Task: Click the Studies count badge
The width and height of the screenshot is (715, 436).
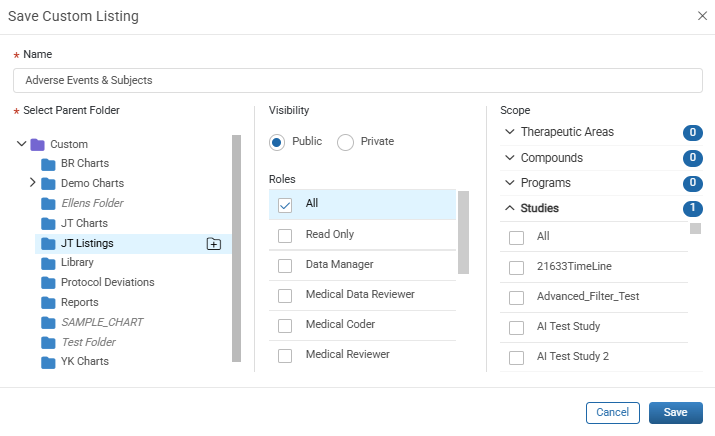Action: [692, 208]
